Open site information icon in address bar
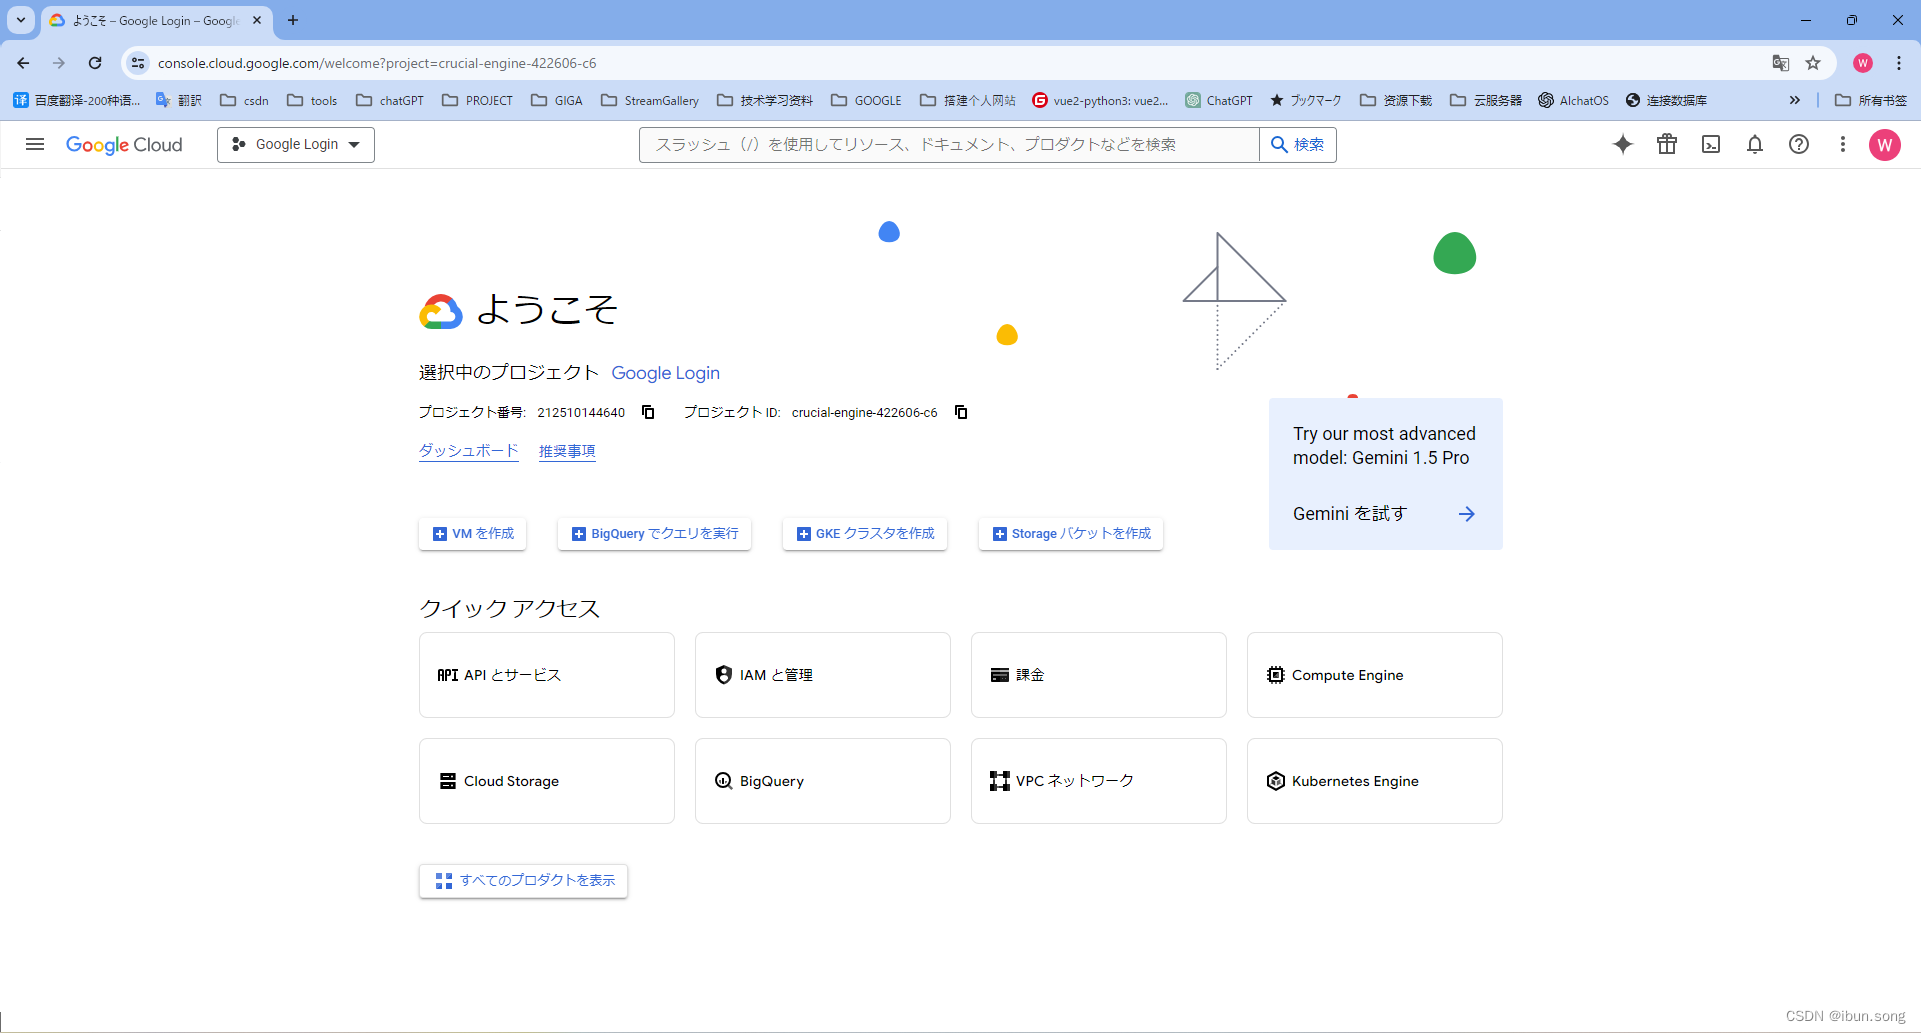The width and height of the screenshot is (1921, 1033). tap(138, 63)
